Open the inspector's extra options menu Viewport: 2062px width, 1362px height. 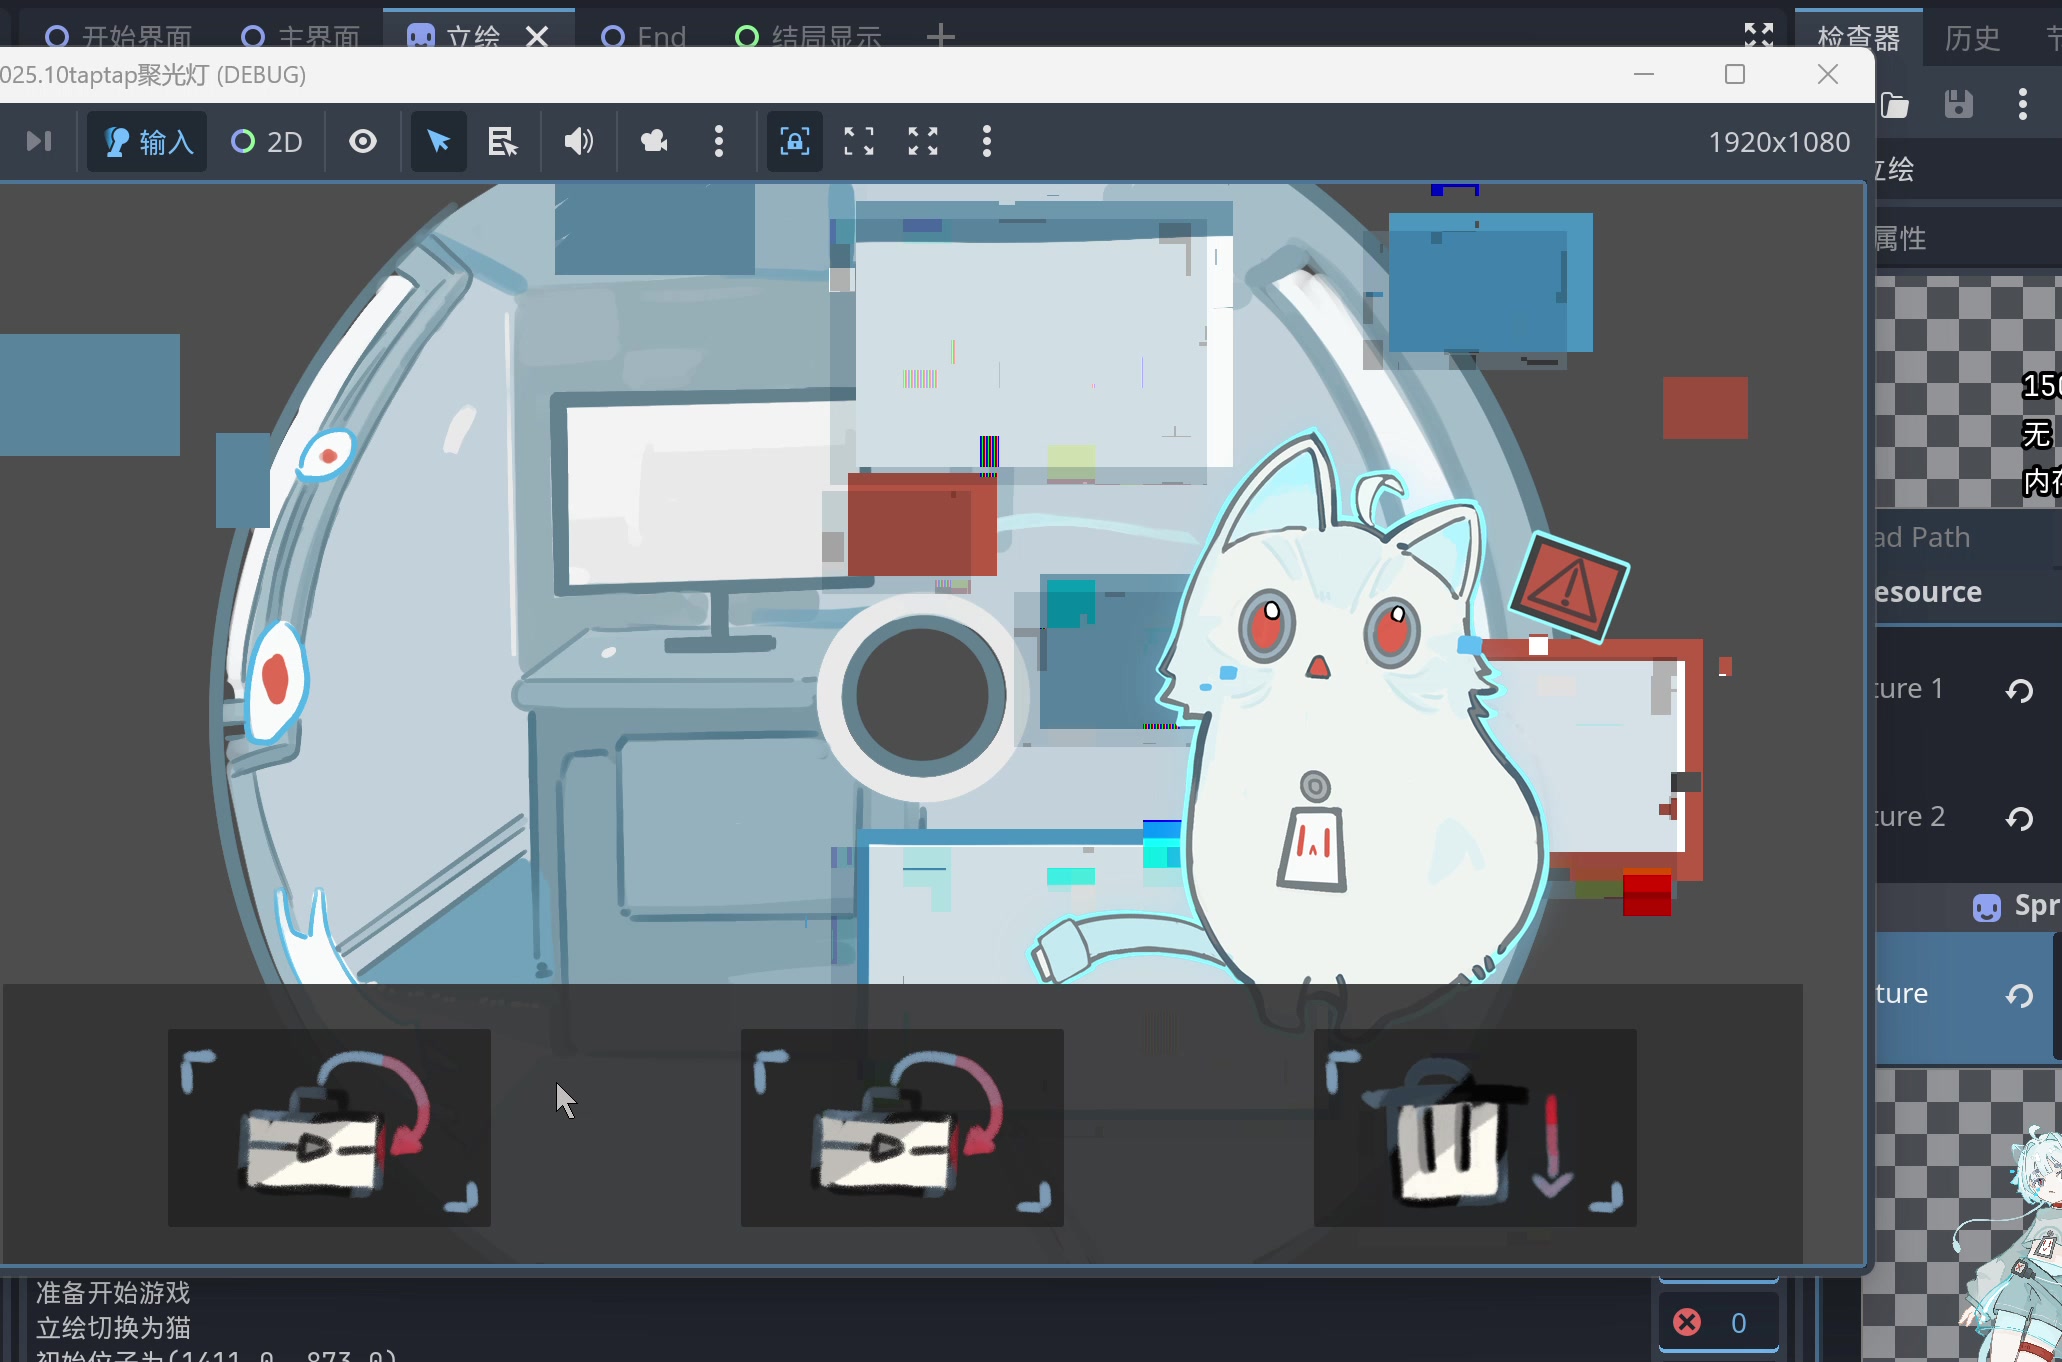[x=2023, y=104]
